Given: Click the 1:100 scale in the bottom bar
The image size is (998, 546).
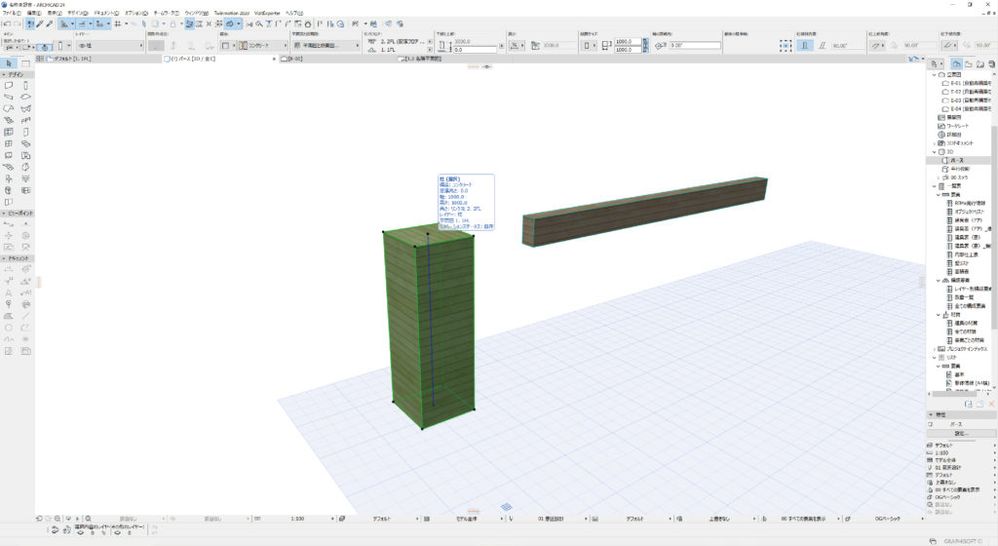Looking at the screenshot, I should pos(298,519).
